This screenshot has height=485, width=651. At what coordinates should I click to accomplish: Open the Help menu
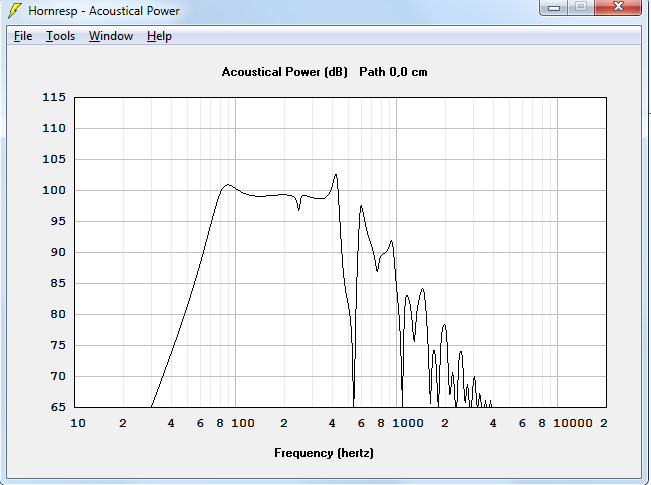pos(159,36)
